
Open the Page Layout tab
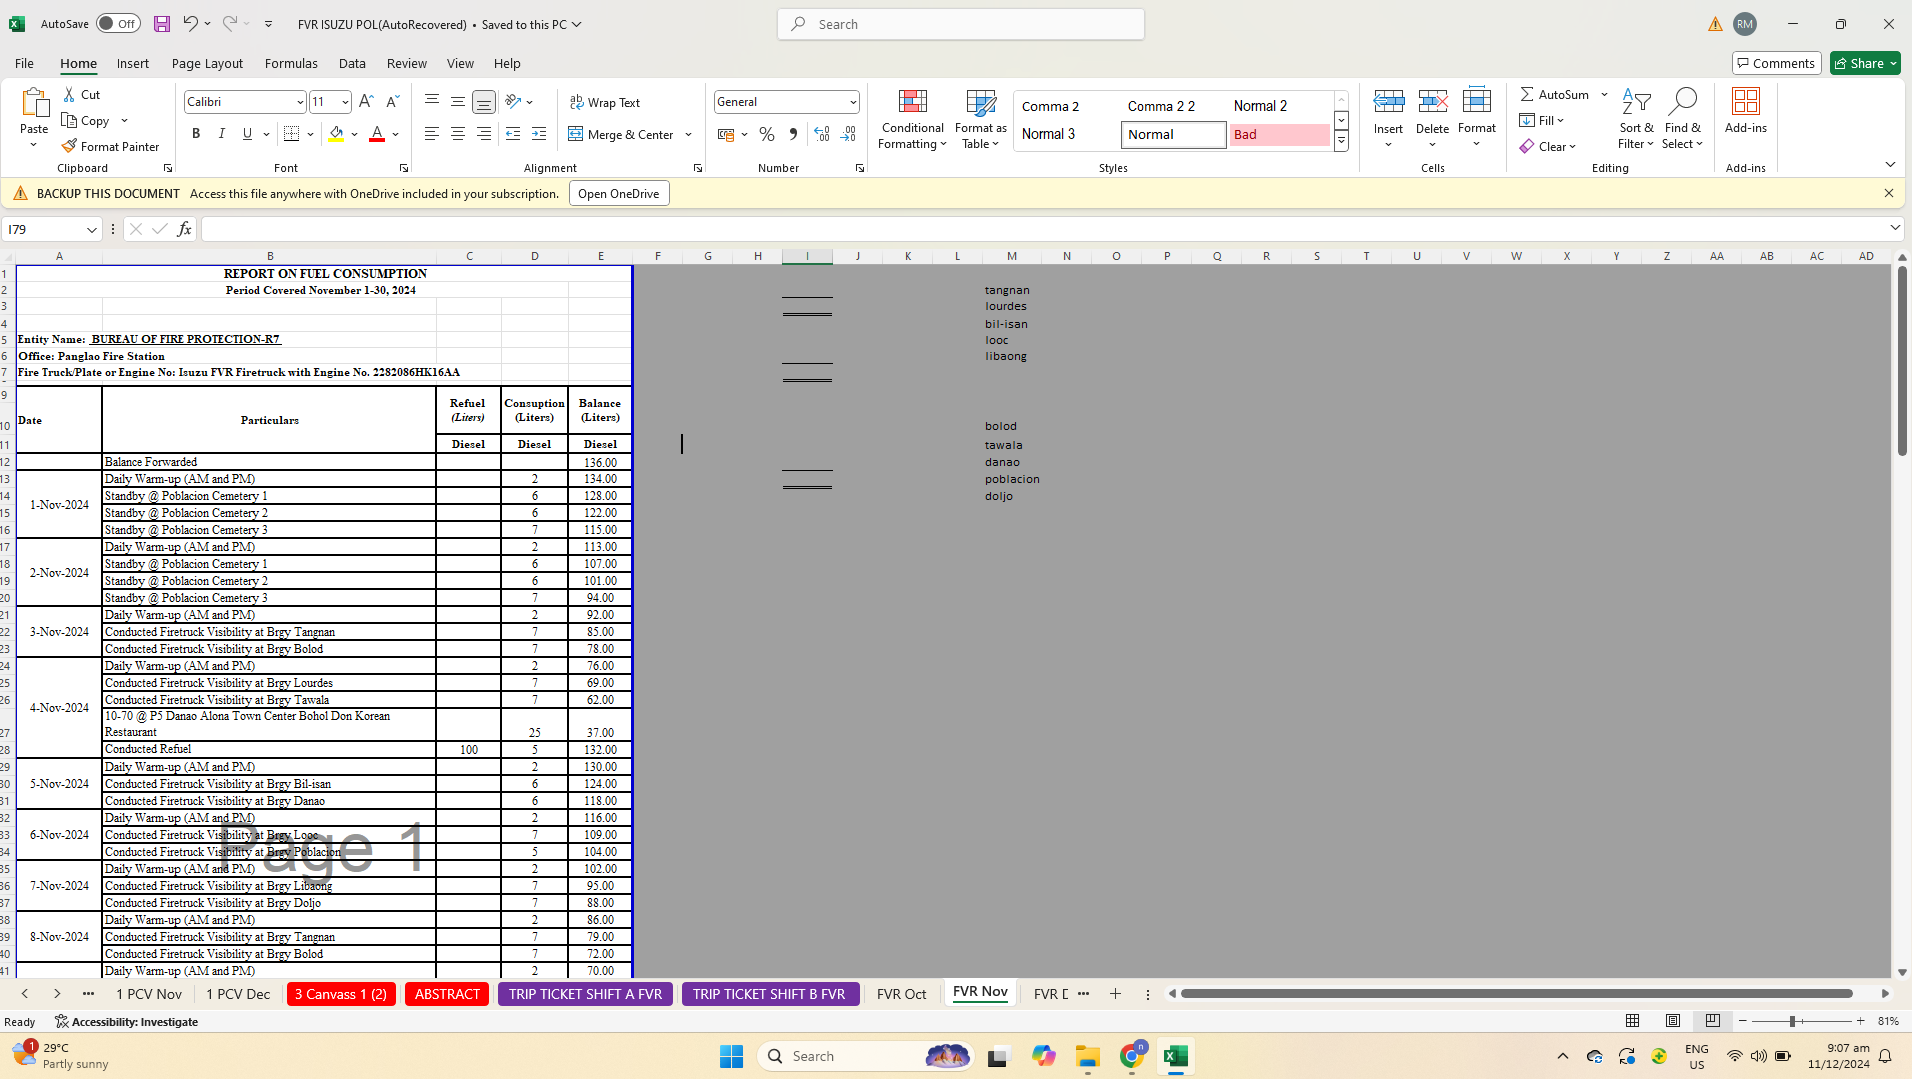(x=207, y=63)
